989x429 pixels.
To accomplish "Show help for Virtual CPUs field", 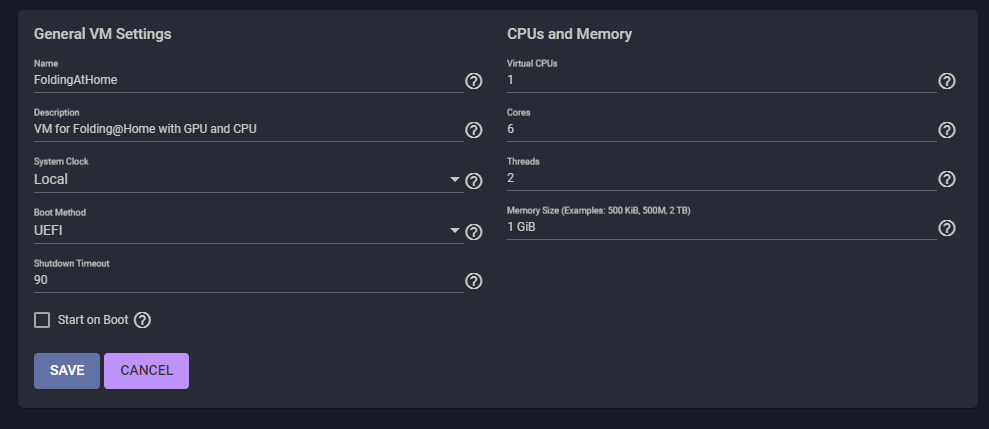I will pos(947,81).
